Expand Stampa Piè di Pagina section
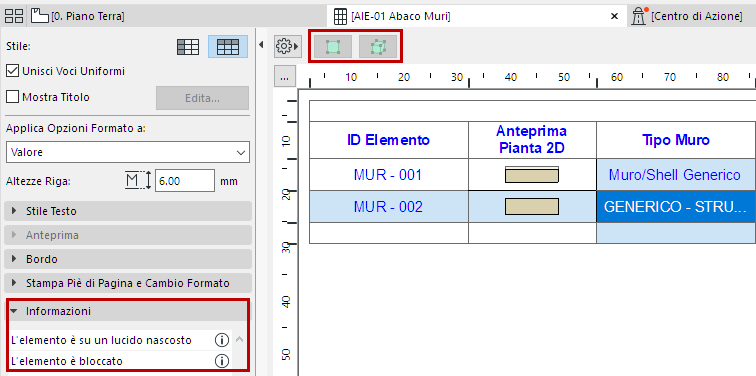The width and height of the screenshot is (756, 376). 128,283
